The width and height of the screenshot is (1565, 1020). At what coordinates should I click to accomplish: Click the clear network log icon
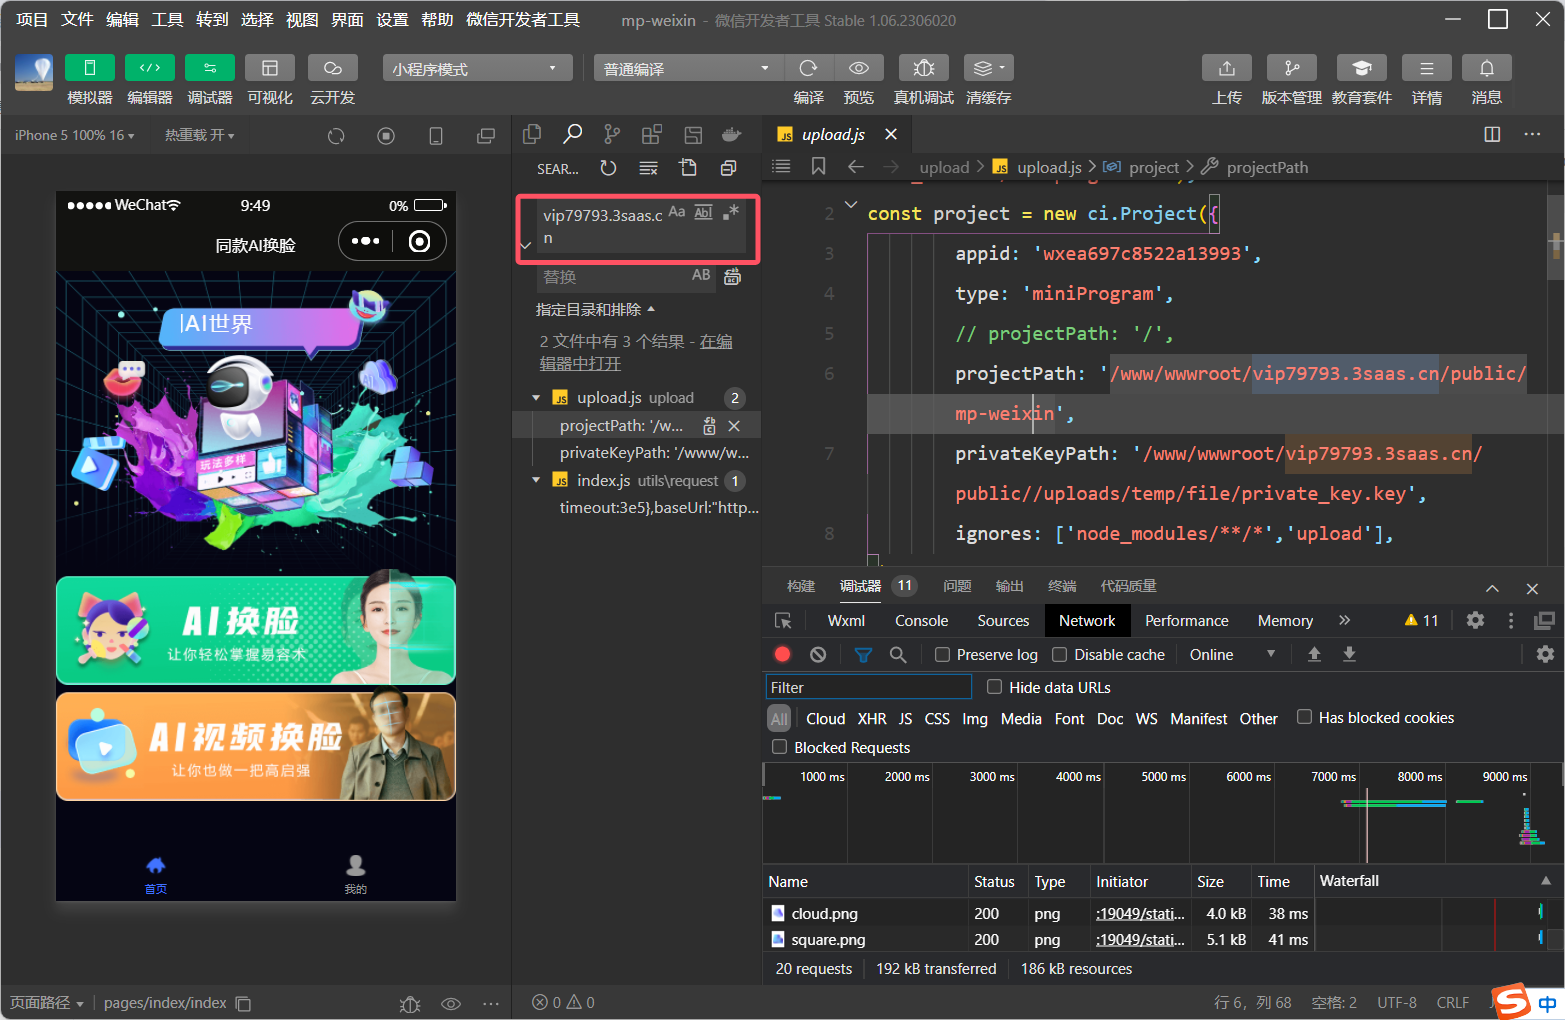point(818,654)
